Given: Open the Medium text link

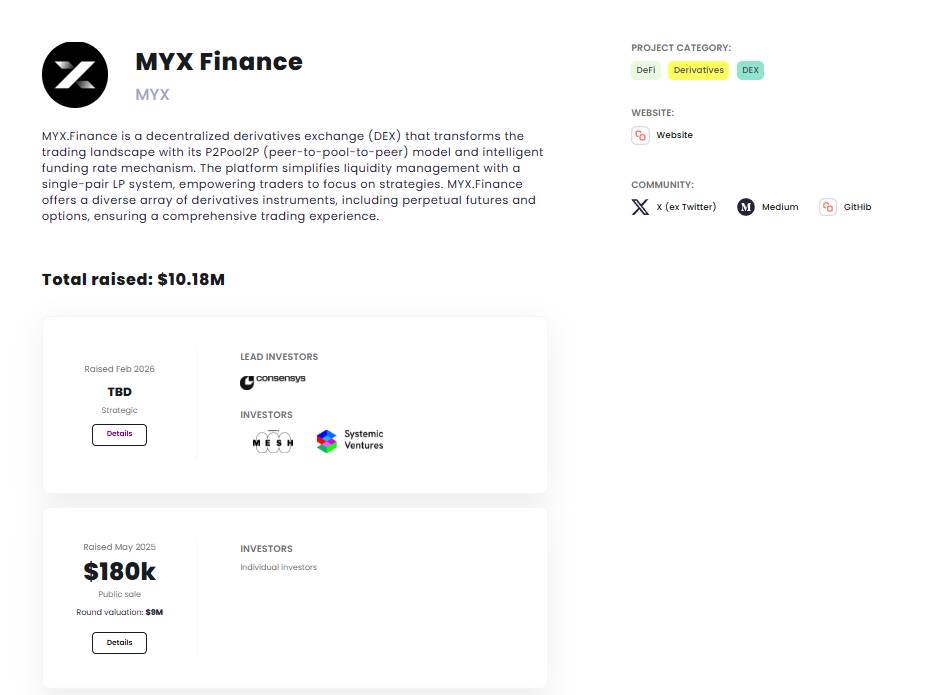Looking at the screenshot, I should [781, 207].
